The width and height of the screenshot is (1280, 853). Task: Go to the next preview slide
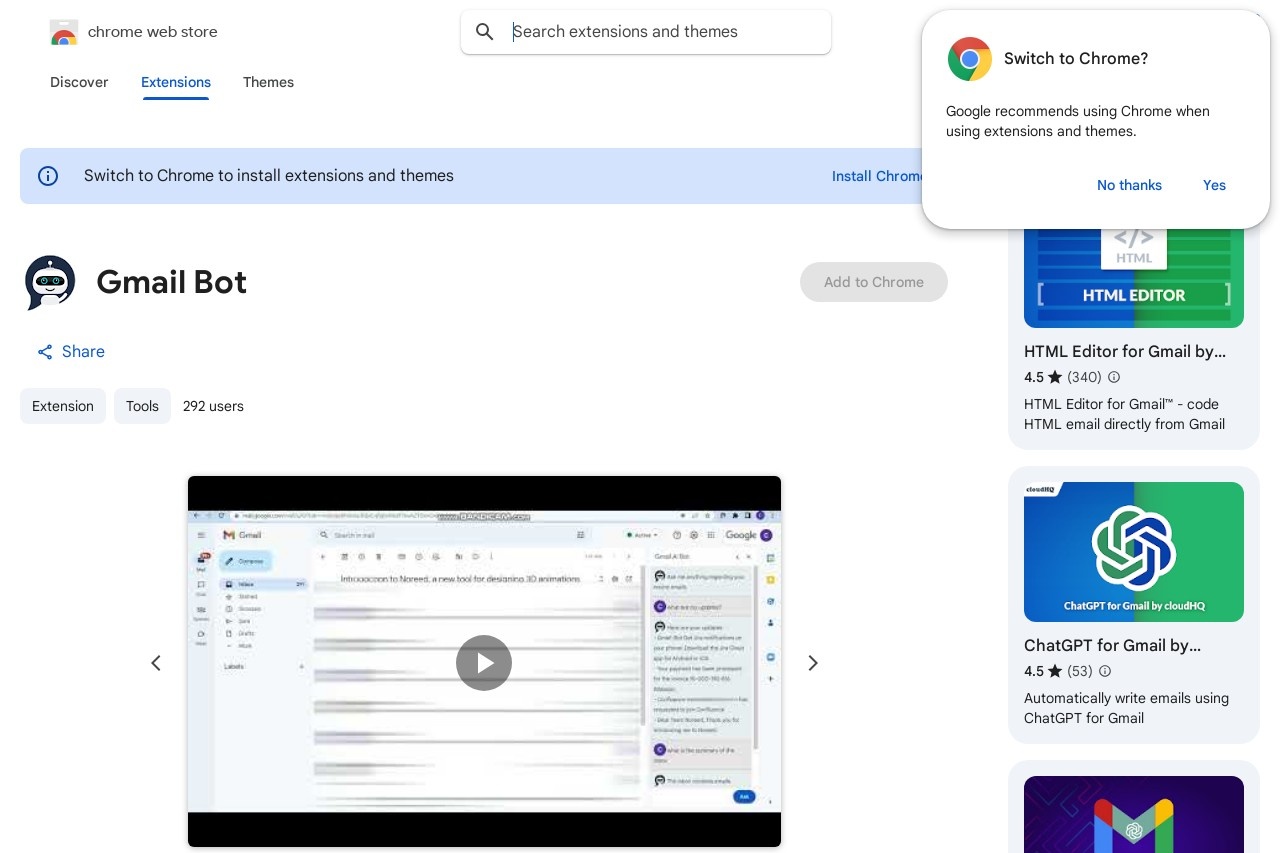tap(813, 663)
